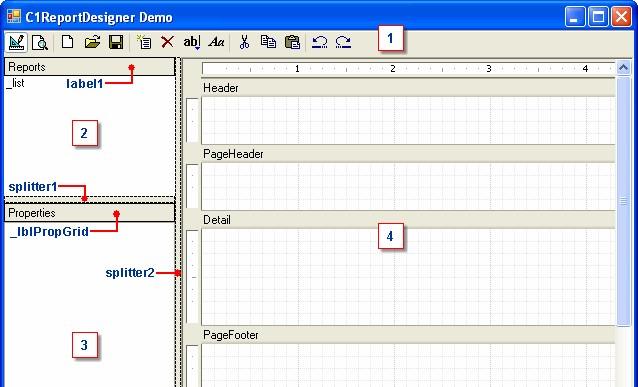Redo the last undone action

[343, 42]
